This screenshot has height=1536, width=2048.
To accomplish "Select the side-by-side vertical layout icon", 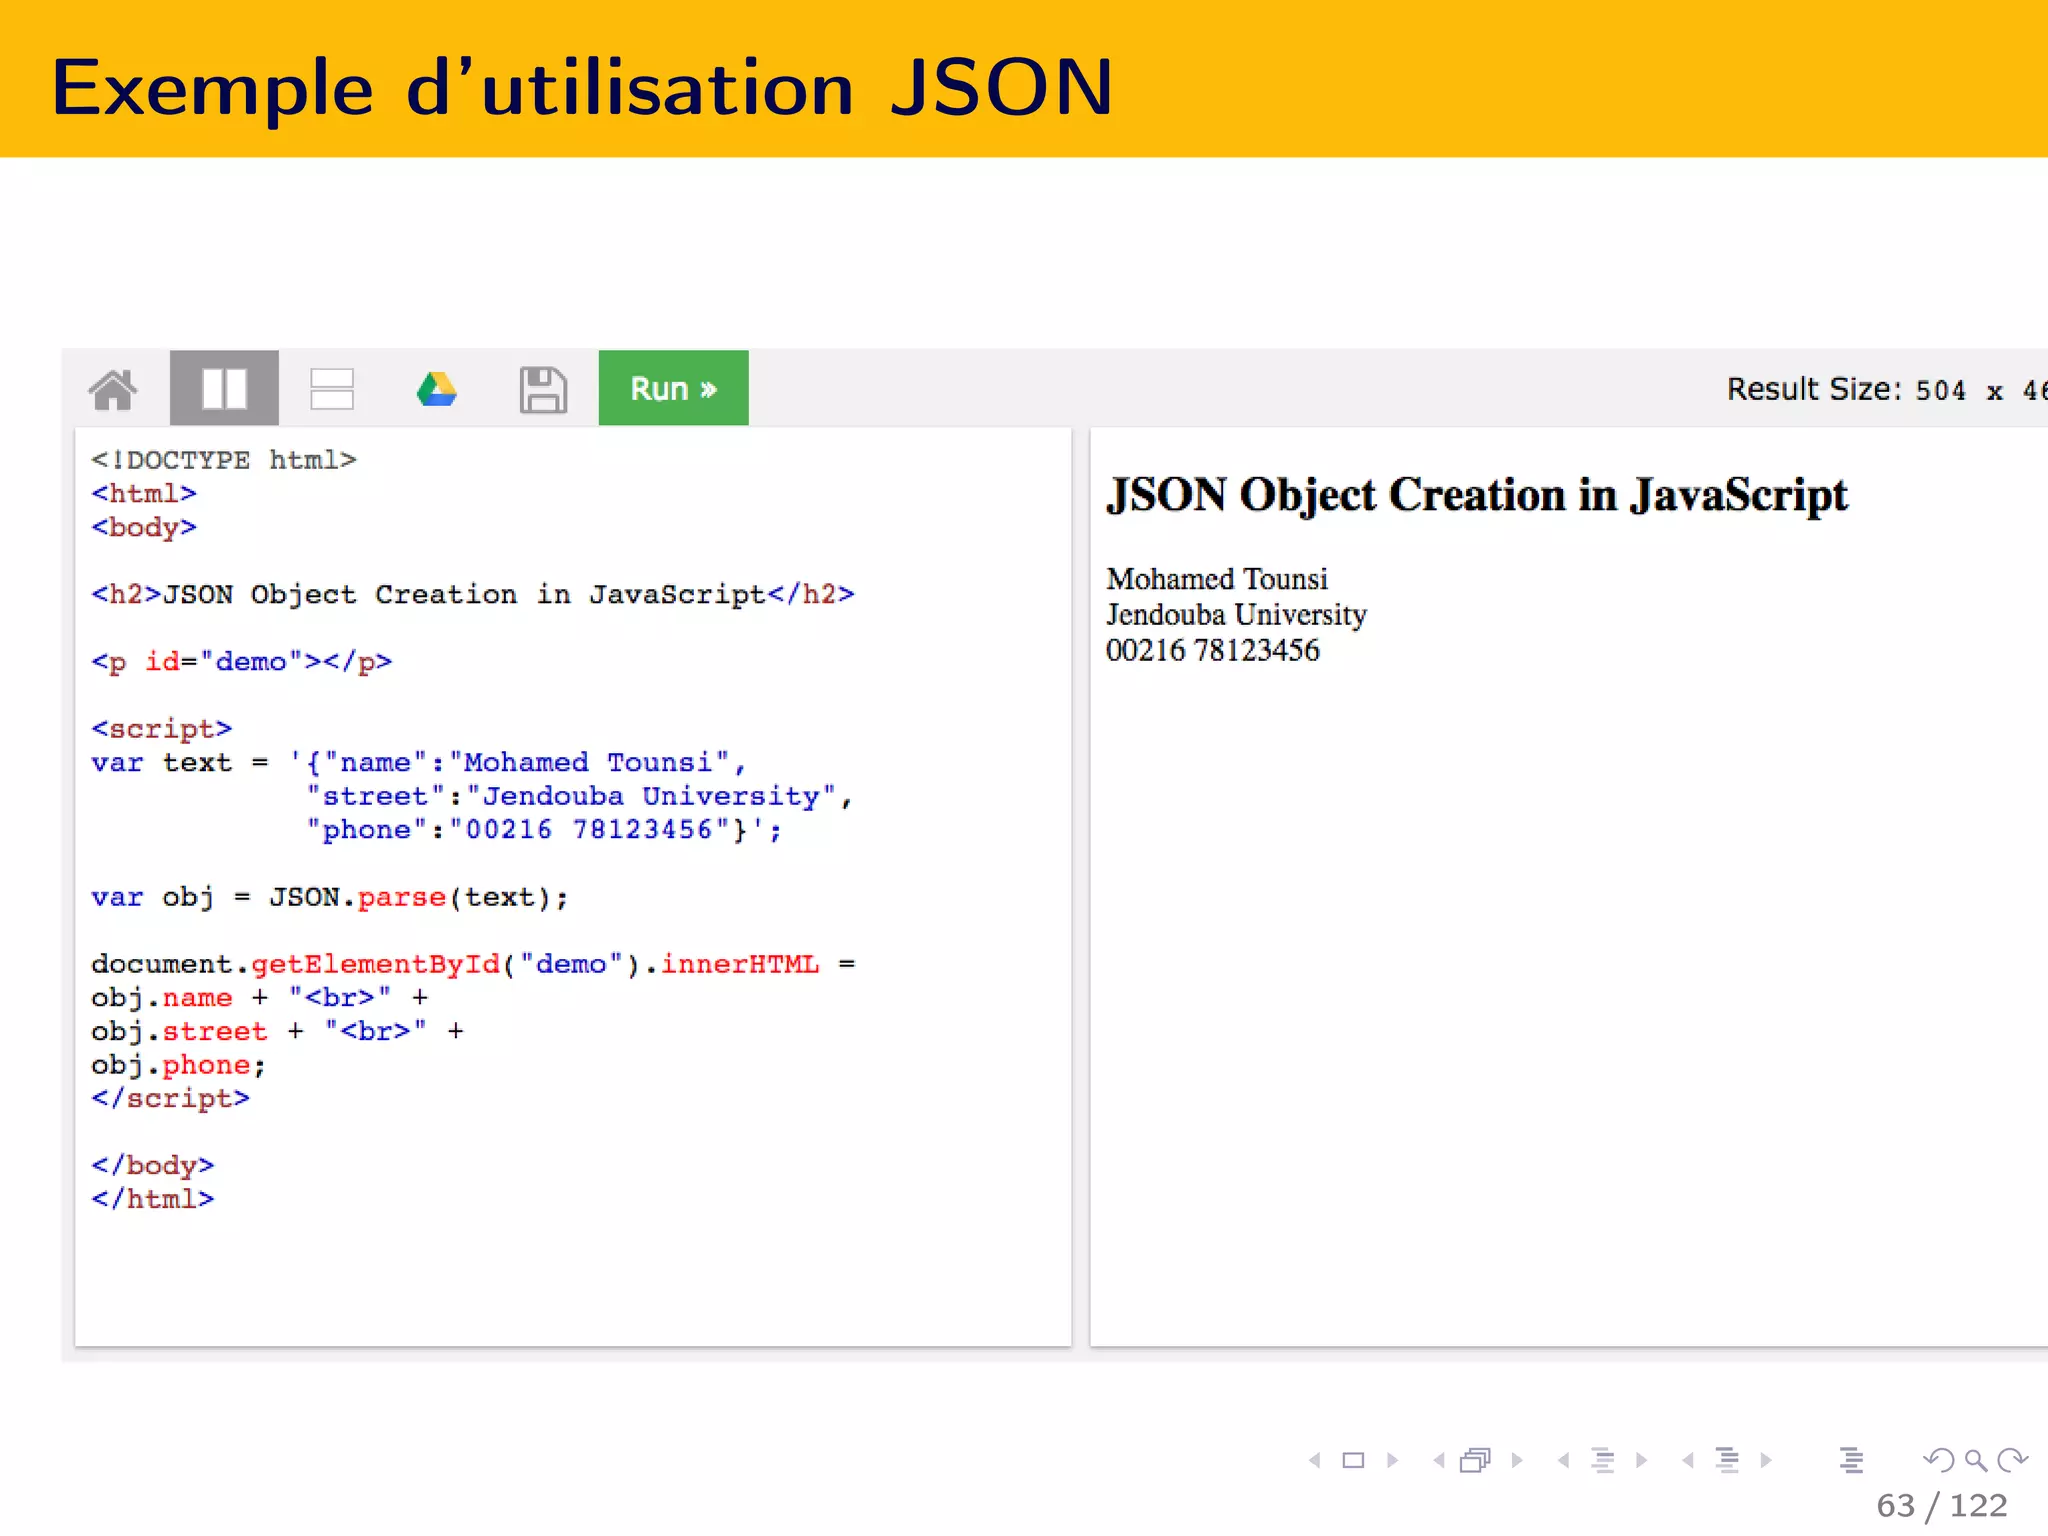I will click(x=224, y=388).
